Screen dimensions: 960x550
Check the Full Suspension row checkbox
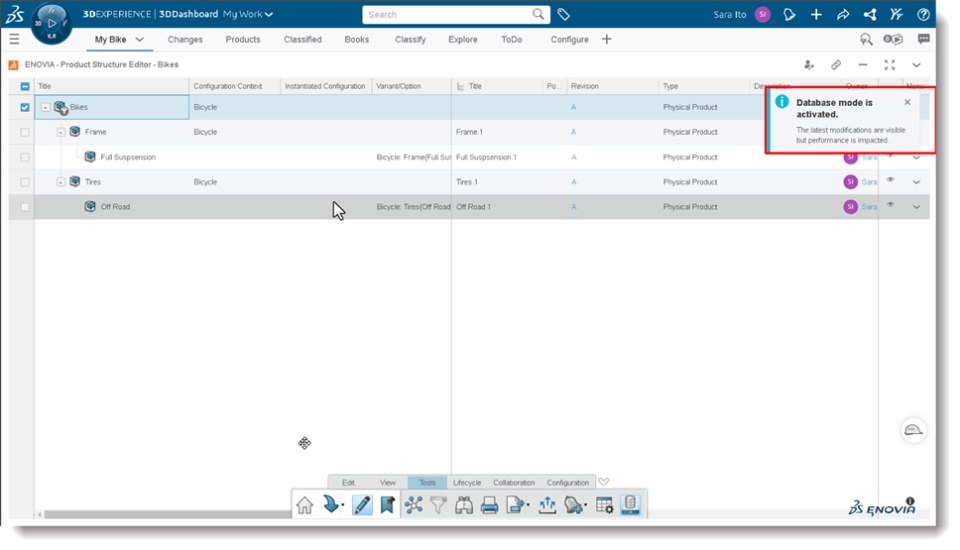pos(24,157)
